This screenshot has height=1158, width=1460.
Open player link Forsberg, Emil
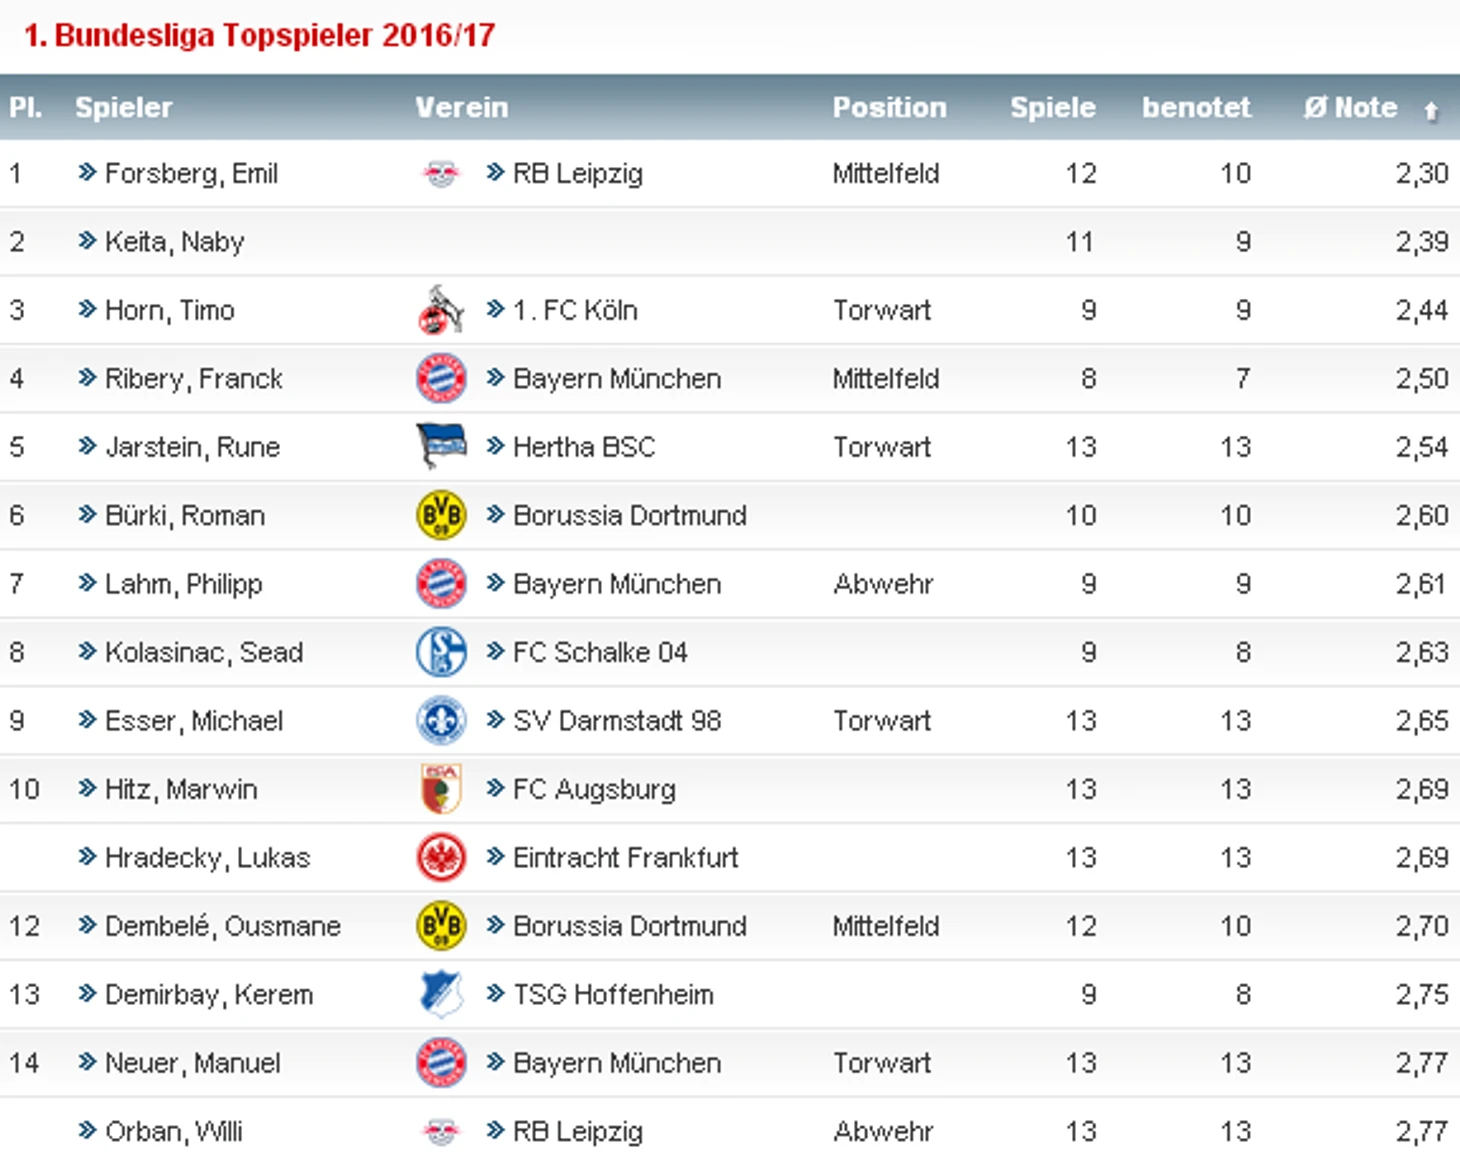(x=191, y=174)
